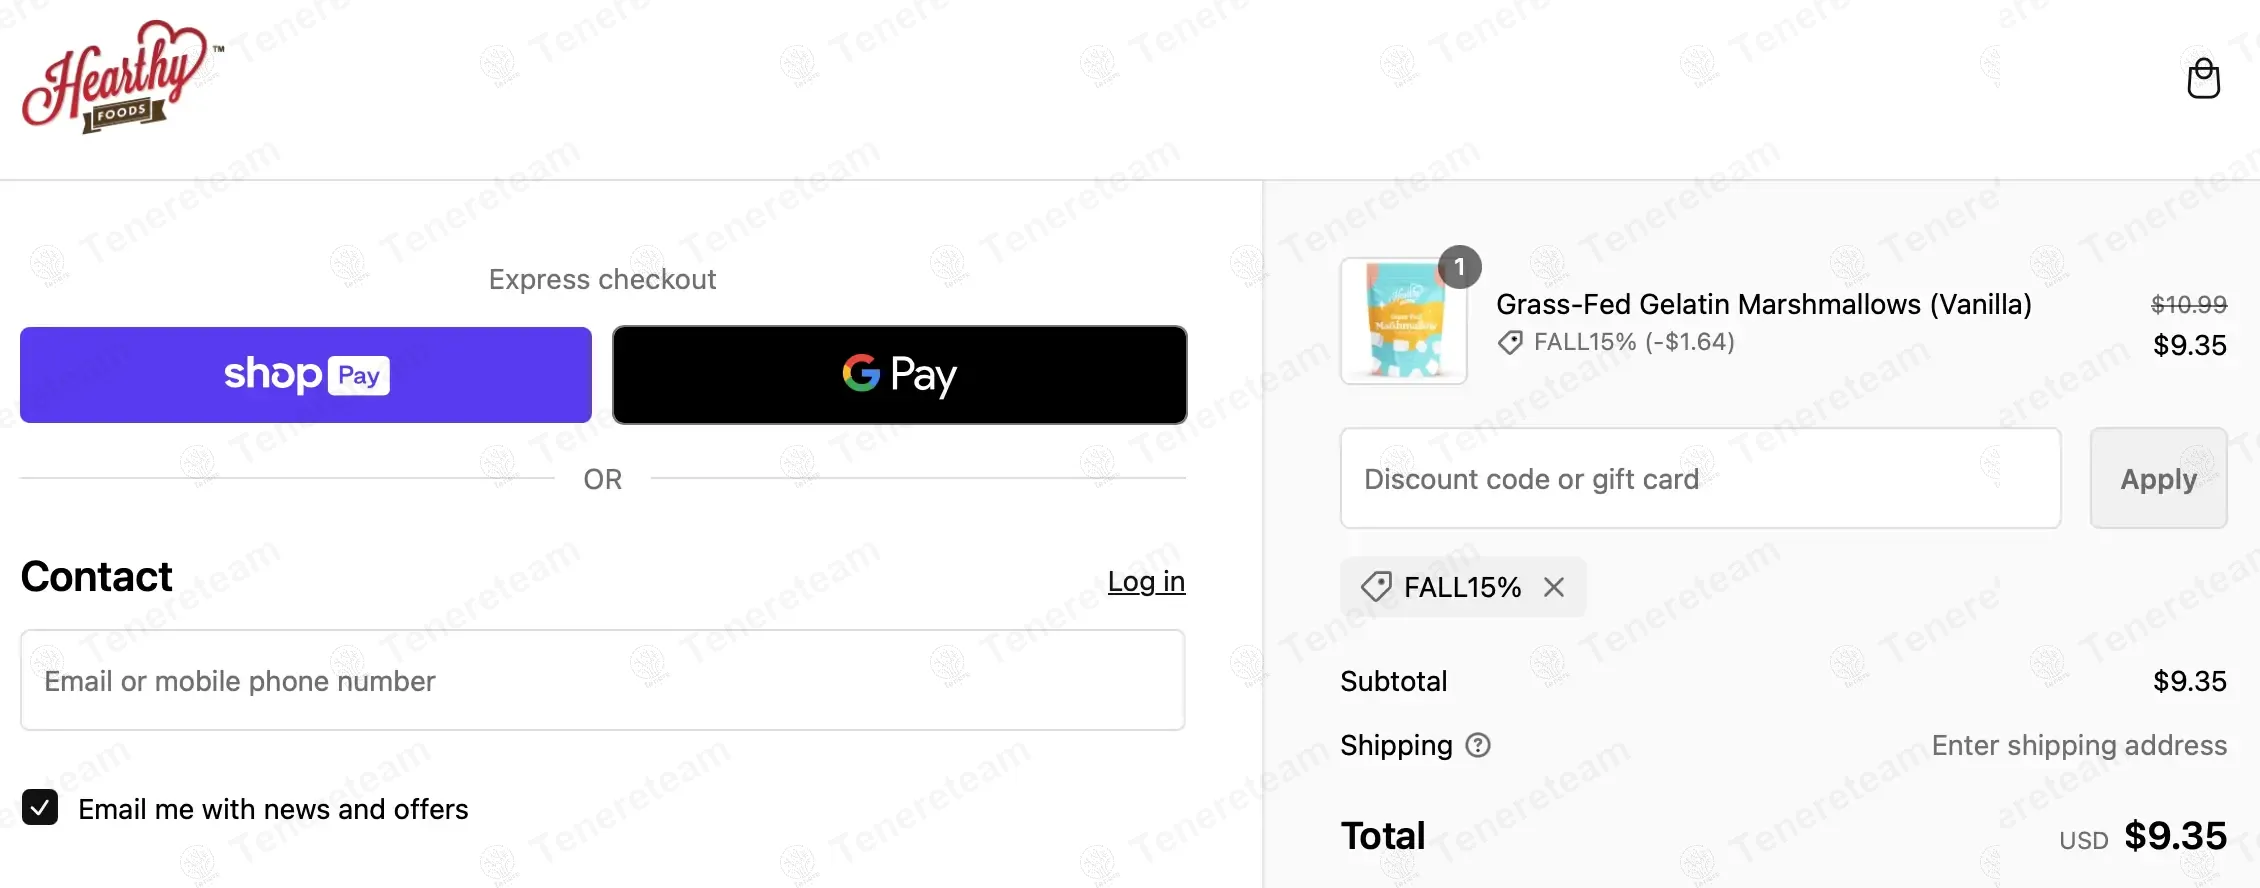2260x888 pixels.
Task: Click the Express checkout heading
Action: (602, 279)
